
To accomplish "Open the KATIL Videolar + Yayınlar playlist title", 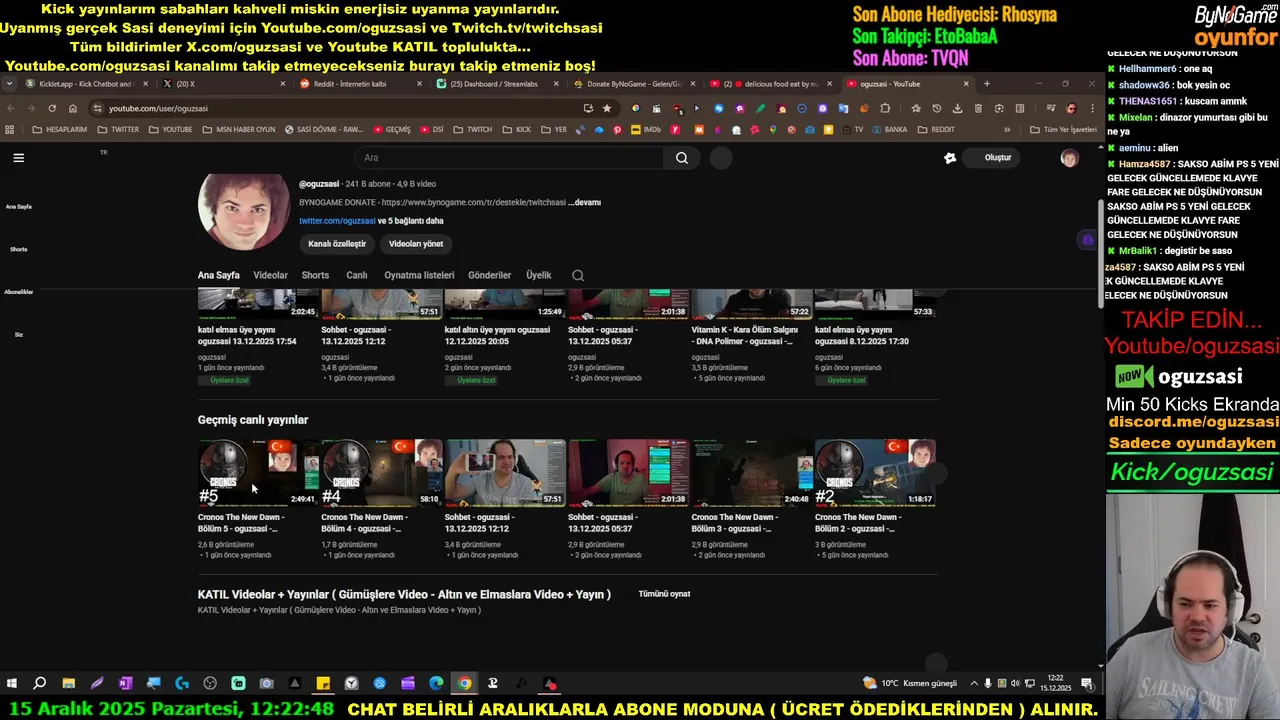I will (404, 594).
